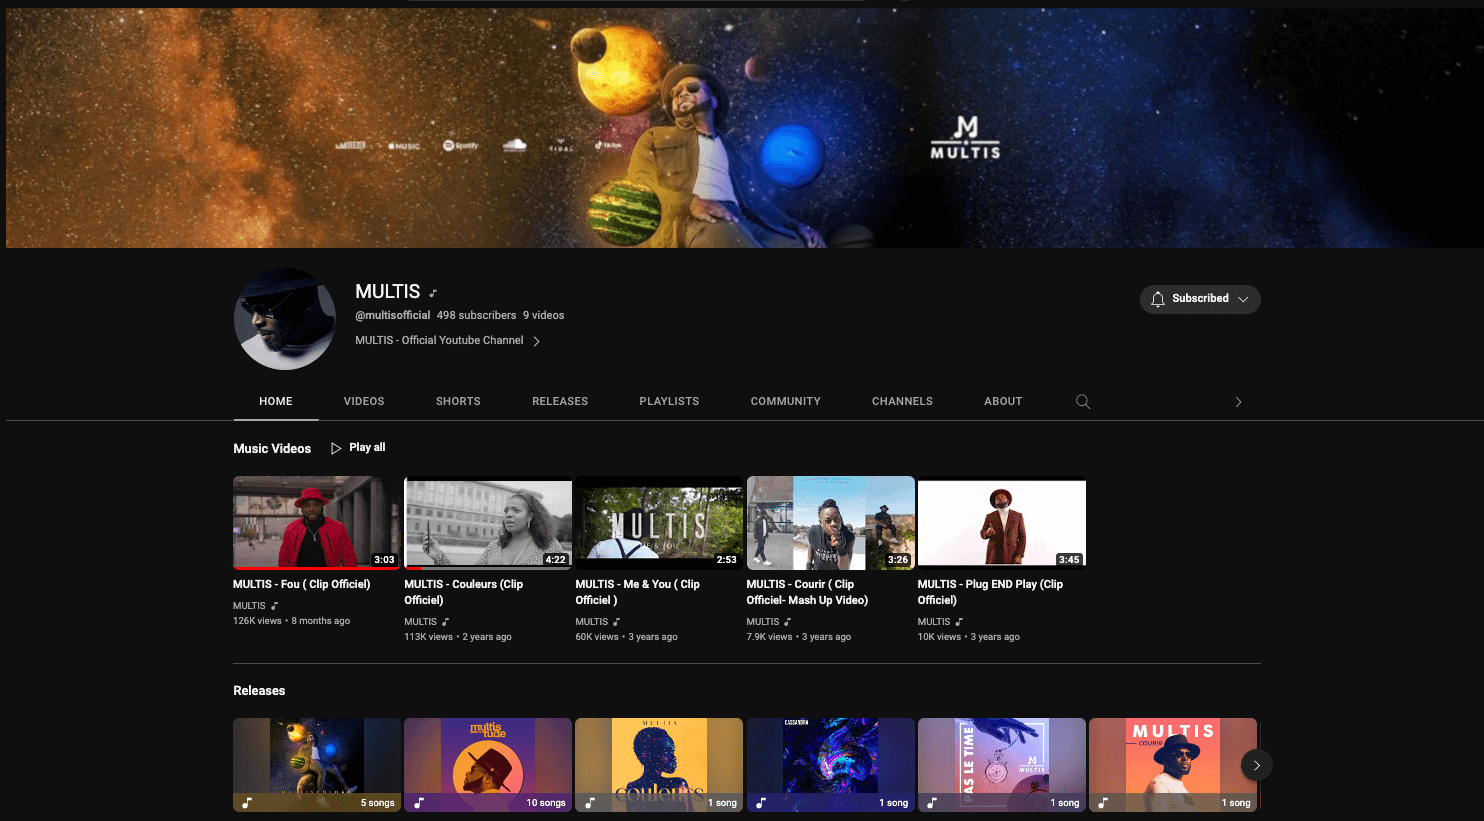This screenshot has height=821, width=1484.
Task: Open the Cassandra 1 song release
Action: [830, 765]
